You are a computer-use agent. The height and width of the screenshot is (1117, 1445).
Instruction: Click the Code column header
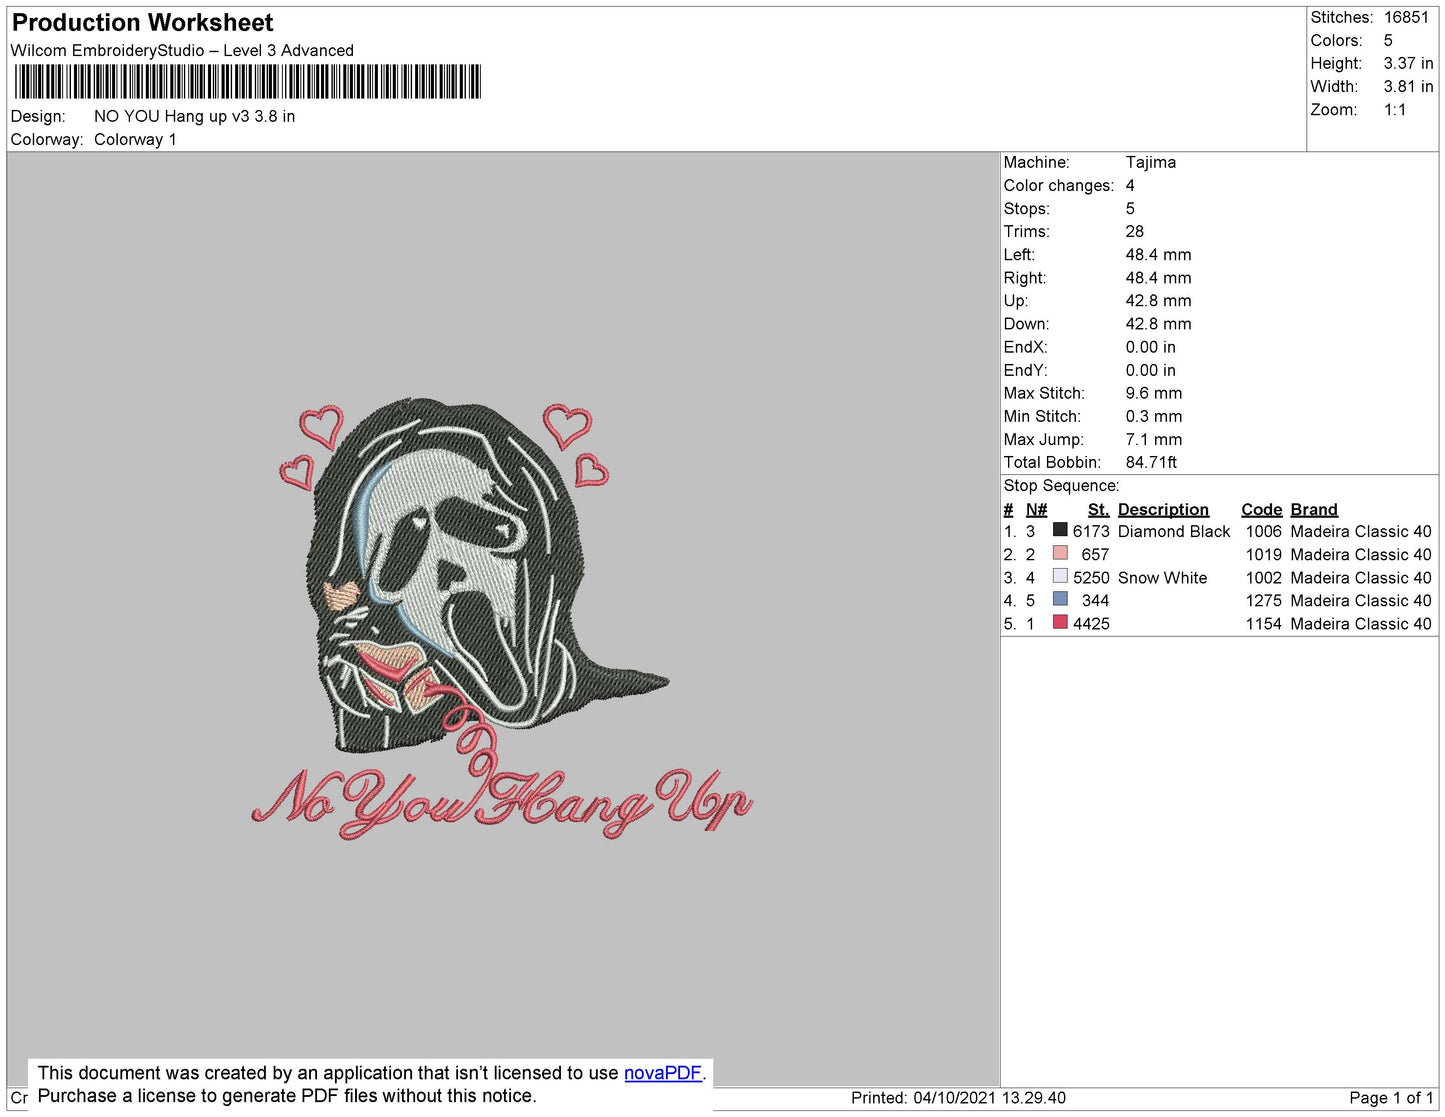1261,509
